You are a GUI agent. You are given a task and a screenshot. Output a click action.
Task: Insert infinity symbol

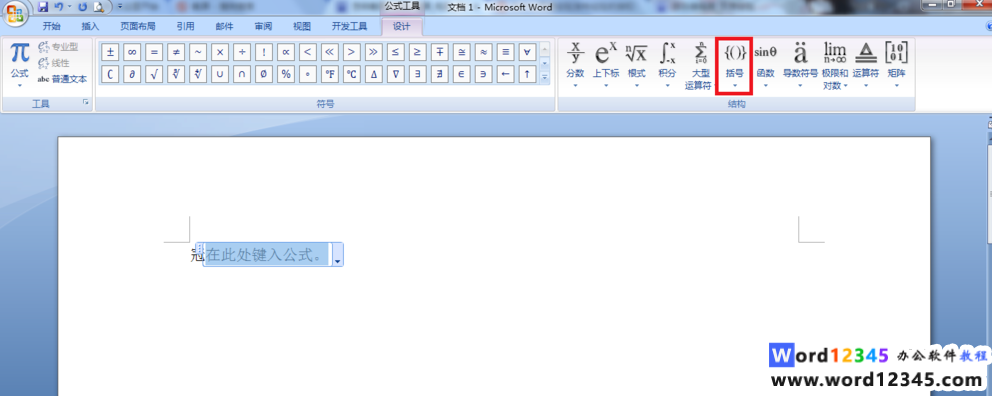click(x=132, y=52)
